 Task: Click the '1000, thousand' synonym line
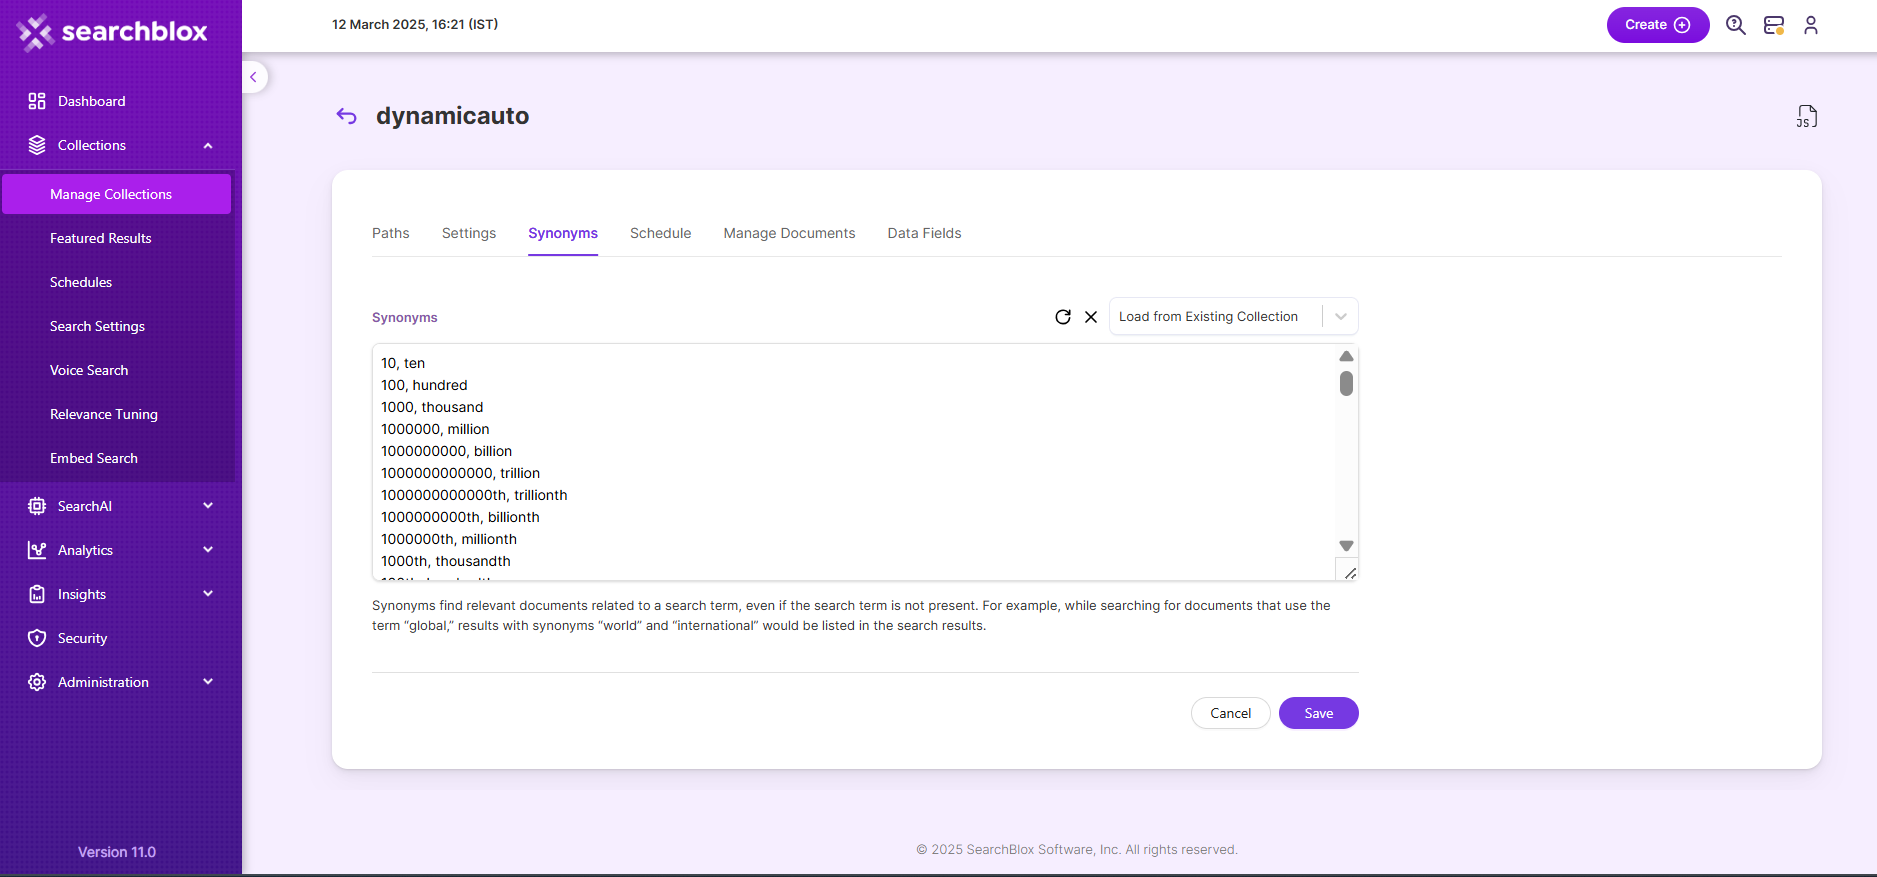[x=432, y=407]
